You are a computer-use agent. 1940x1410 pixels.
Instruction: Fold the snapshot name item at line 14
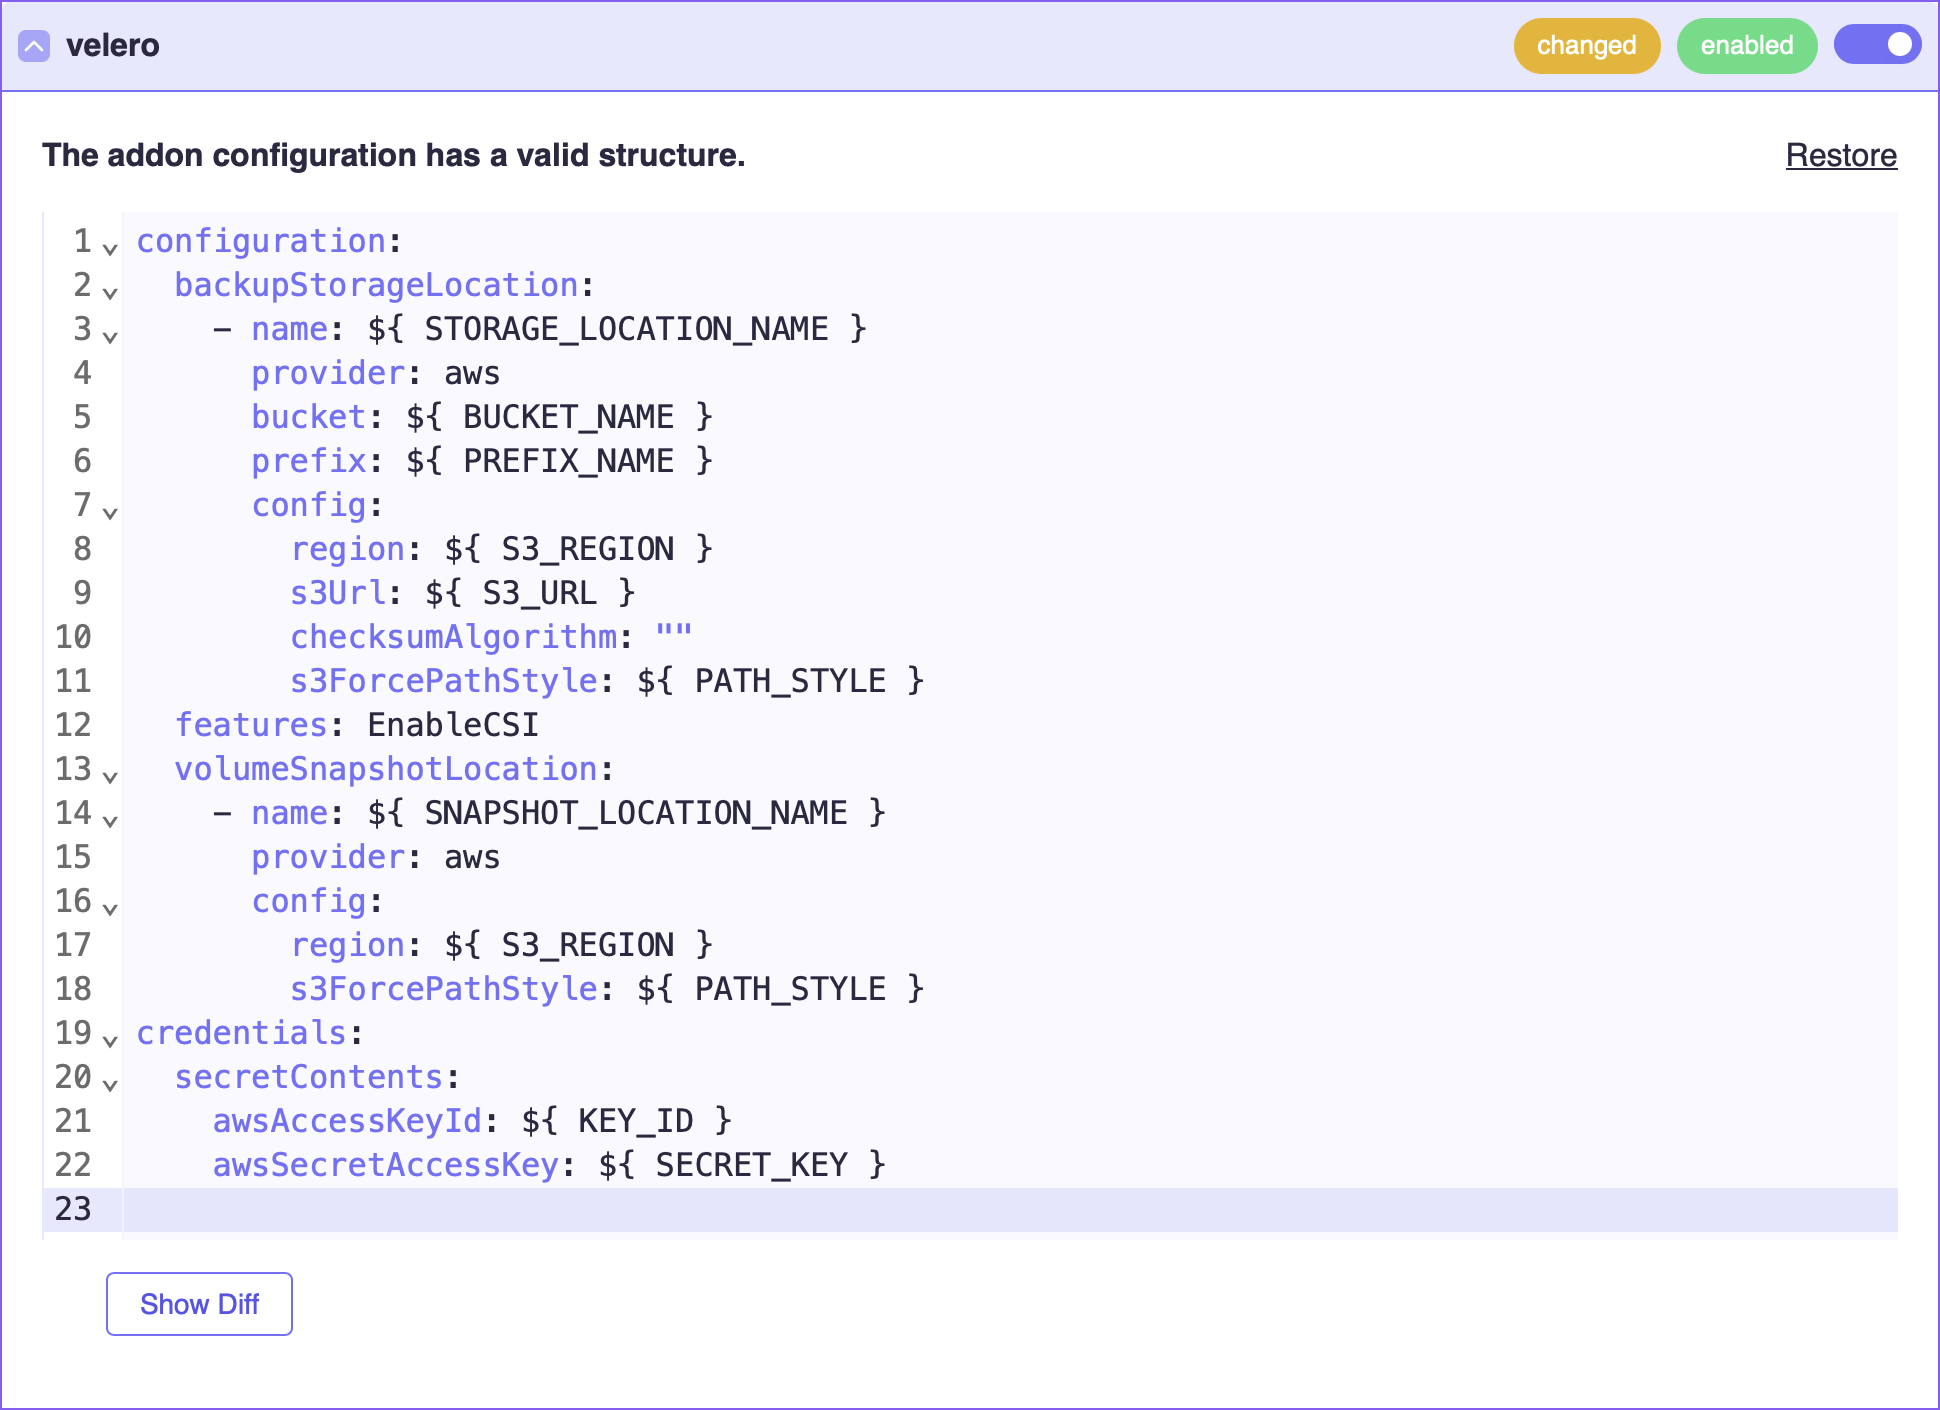(x=110, y=820)
